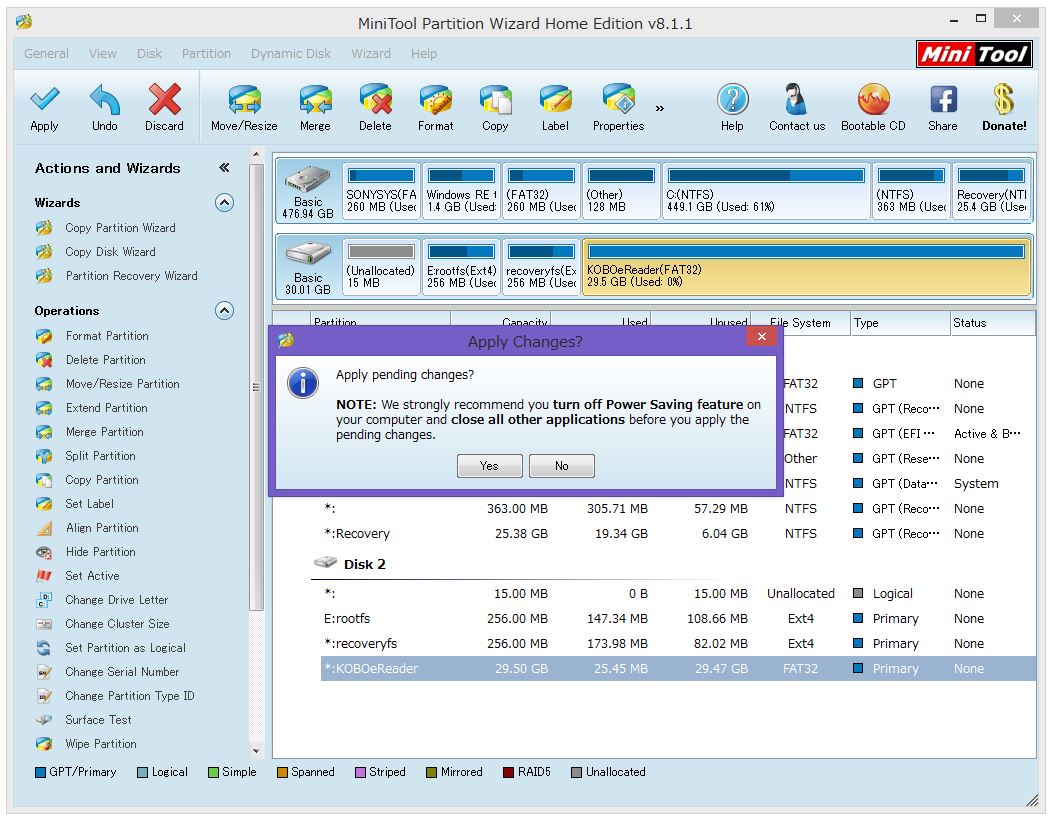Click the Change Partition Type ID icon

[x=44, y=696]
